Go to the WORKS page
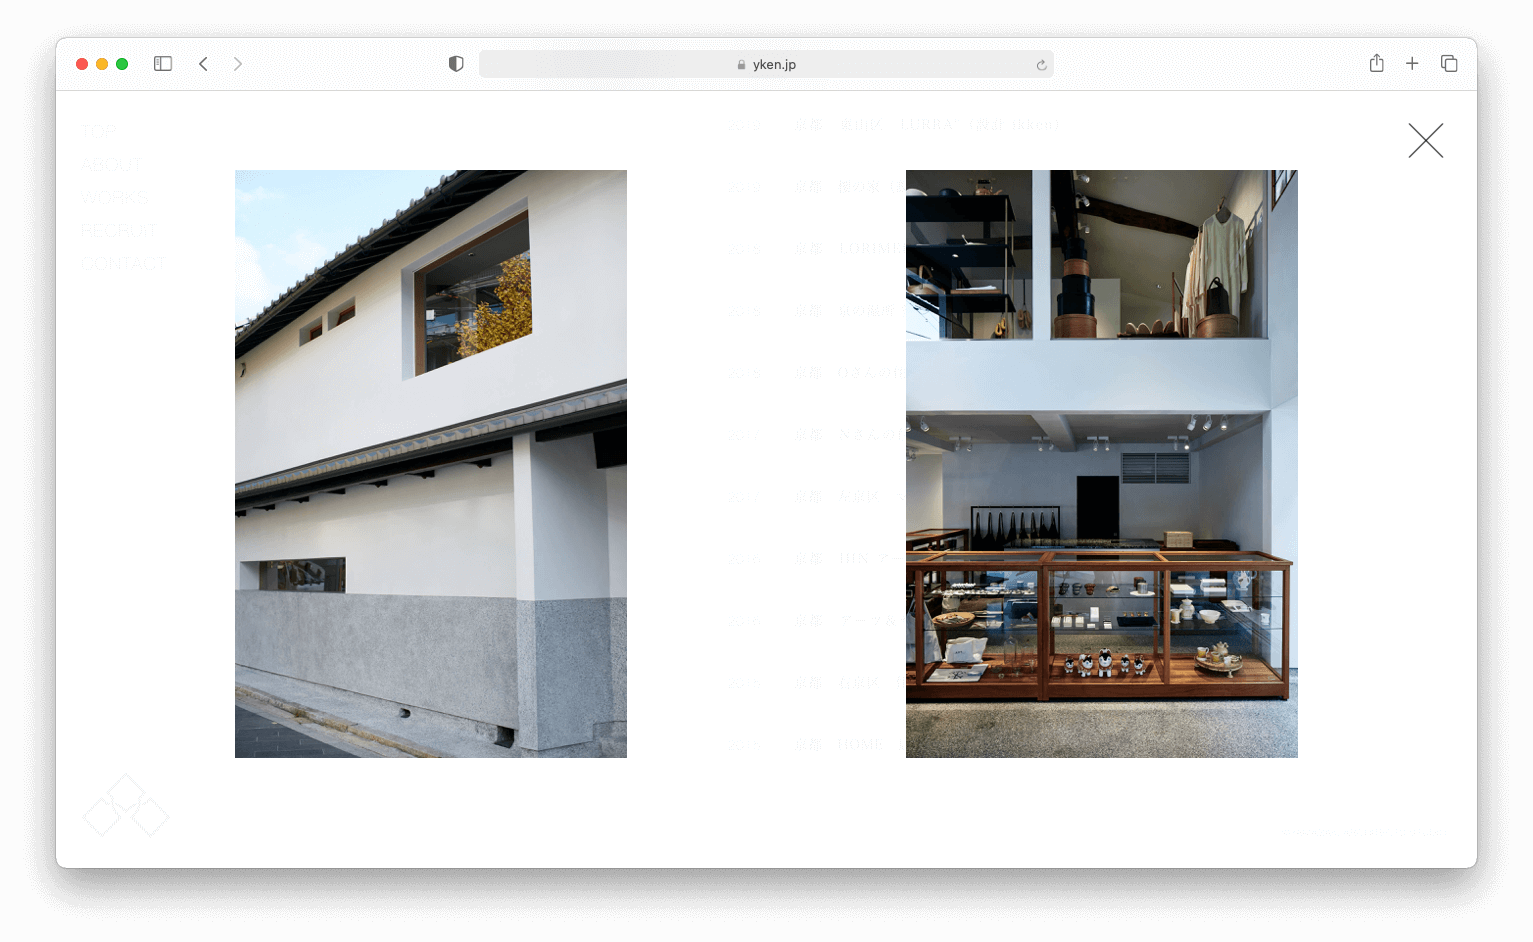Viewport: 1533px width, 942px height. pyautogui.click(x=115, y=197)
